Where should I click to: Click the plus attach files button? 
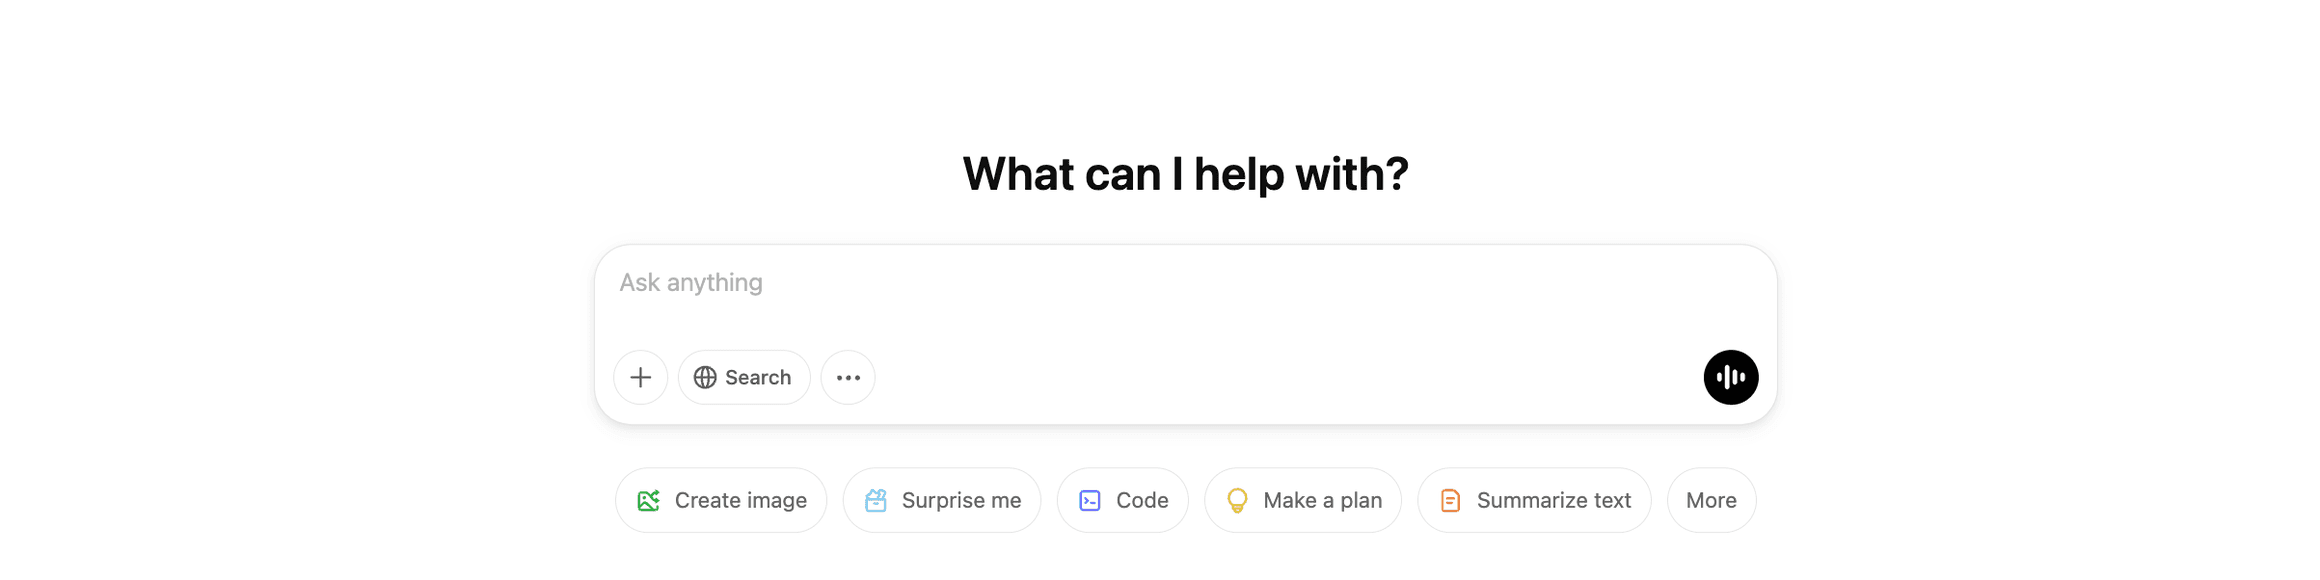click(x=640, y=377)
